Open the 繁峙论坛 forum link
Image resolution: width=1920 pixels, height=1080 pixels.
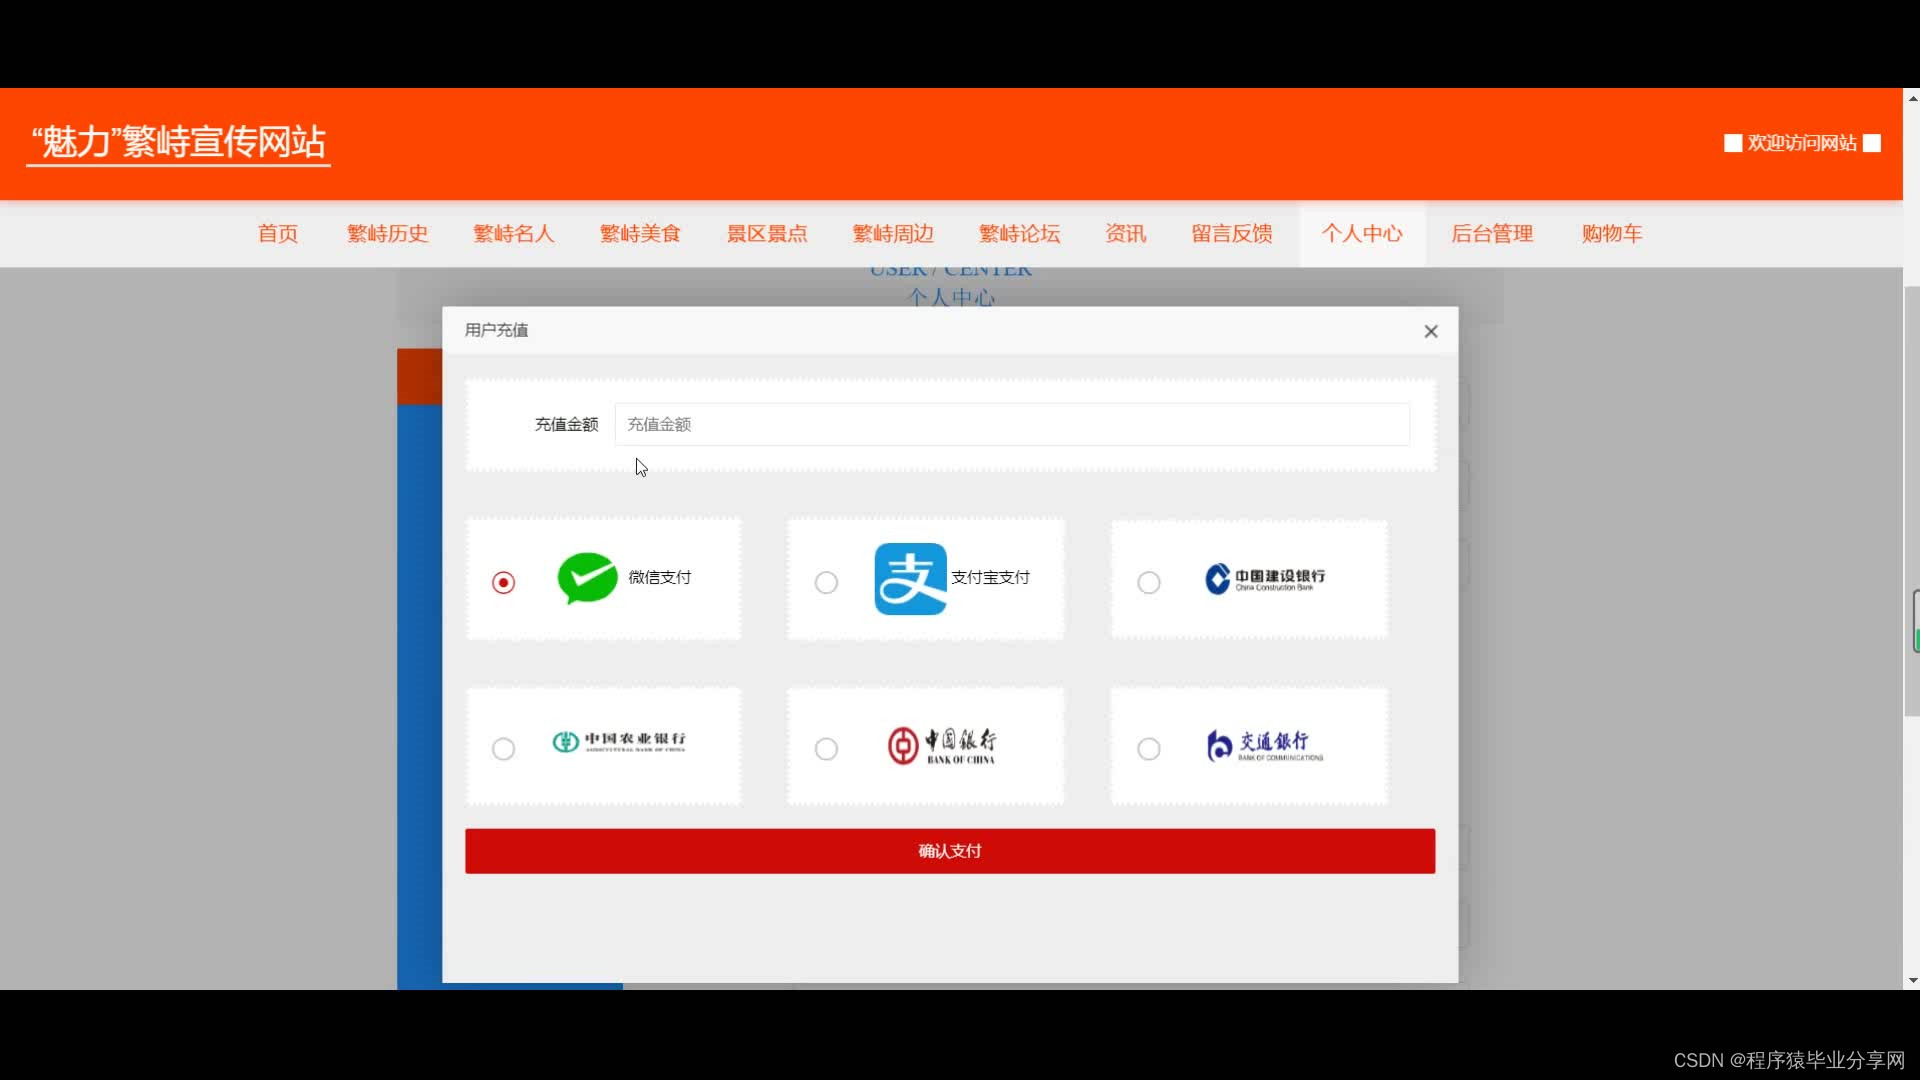pyautogui.click(x=1019, y=233)
